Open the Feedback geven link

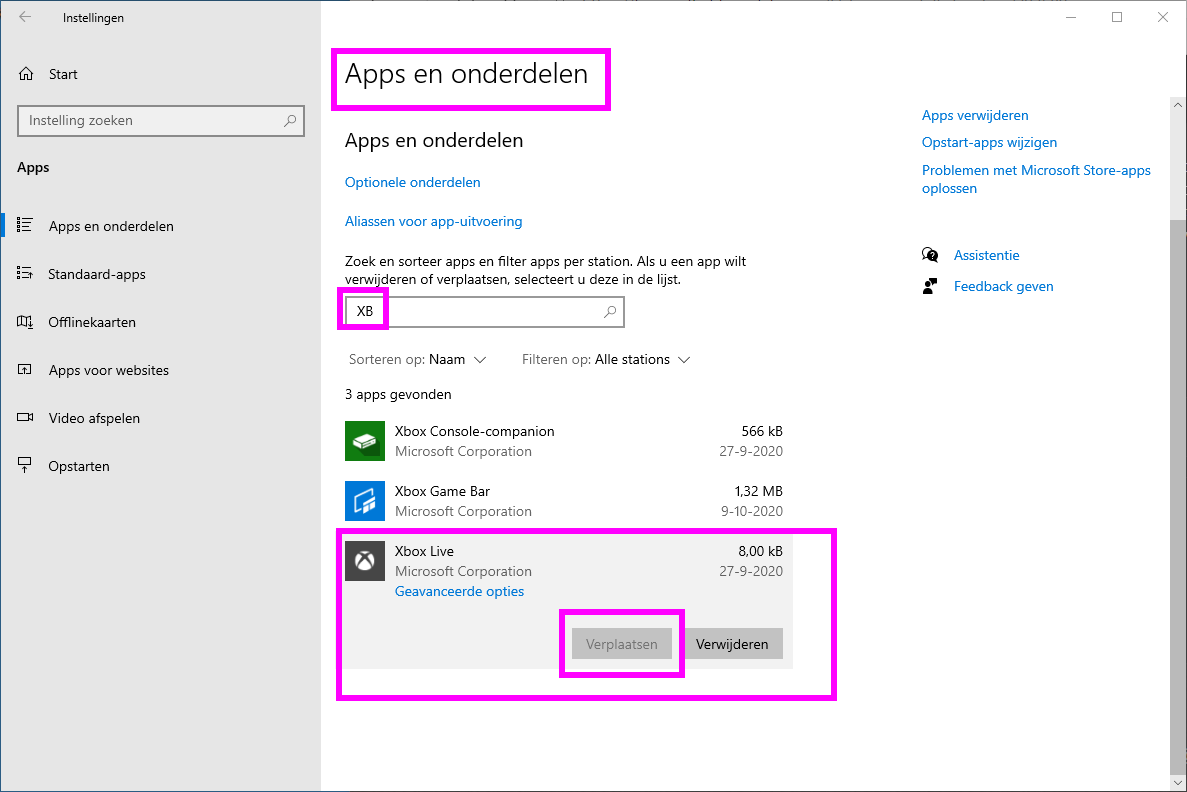tap(1004, 286)
